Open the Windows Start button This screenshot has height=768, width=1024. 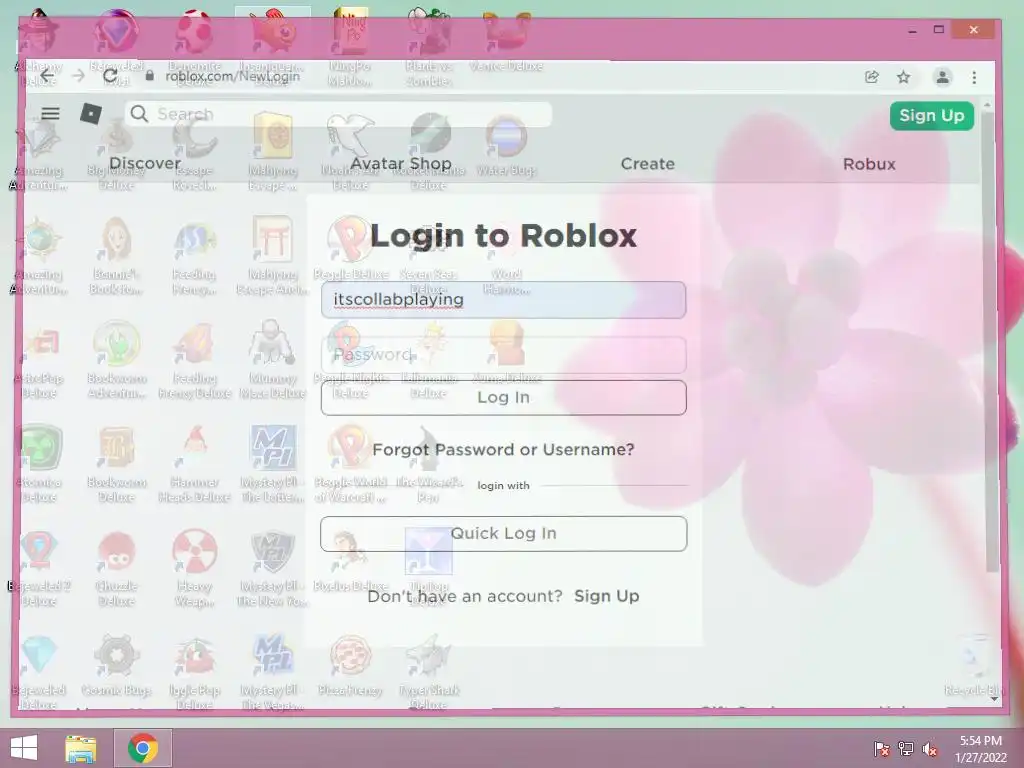pos(24,748)
